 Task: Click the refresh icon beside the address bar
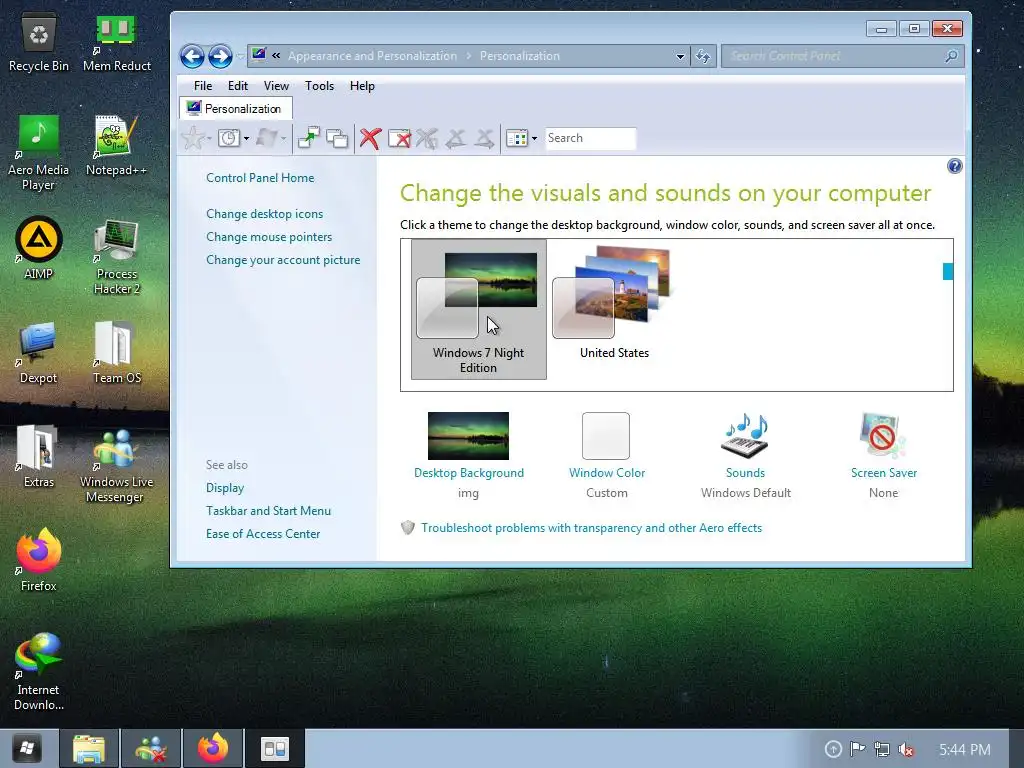tap(703, 56)
